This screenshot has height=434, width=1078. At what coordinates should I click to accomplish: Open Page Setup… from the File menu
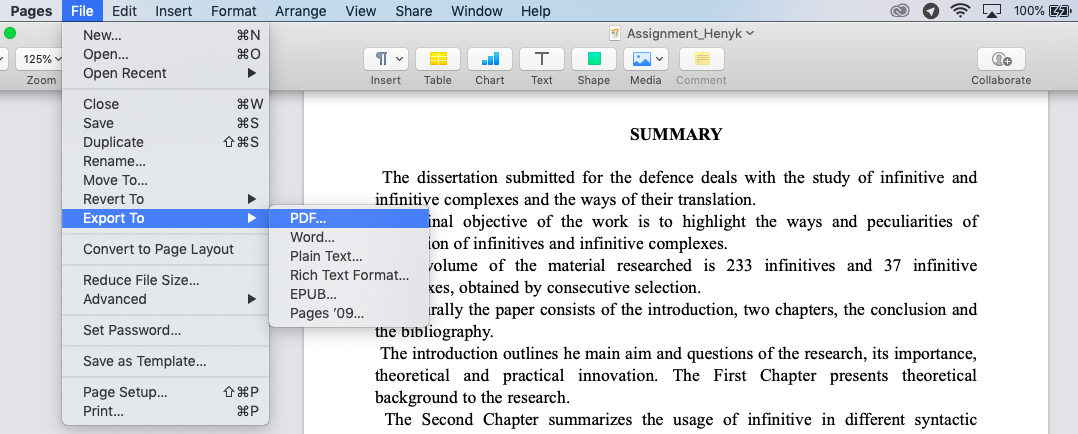pos(165,393)
